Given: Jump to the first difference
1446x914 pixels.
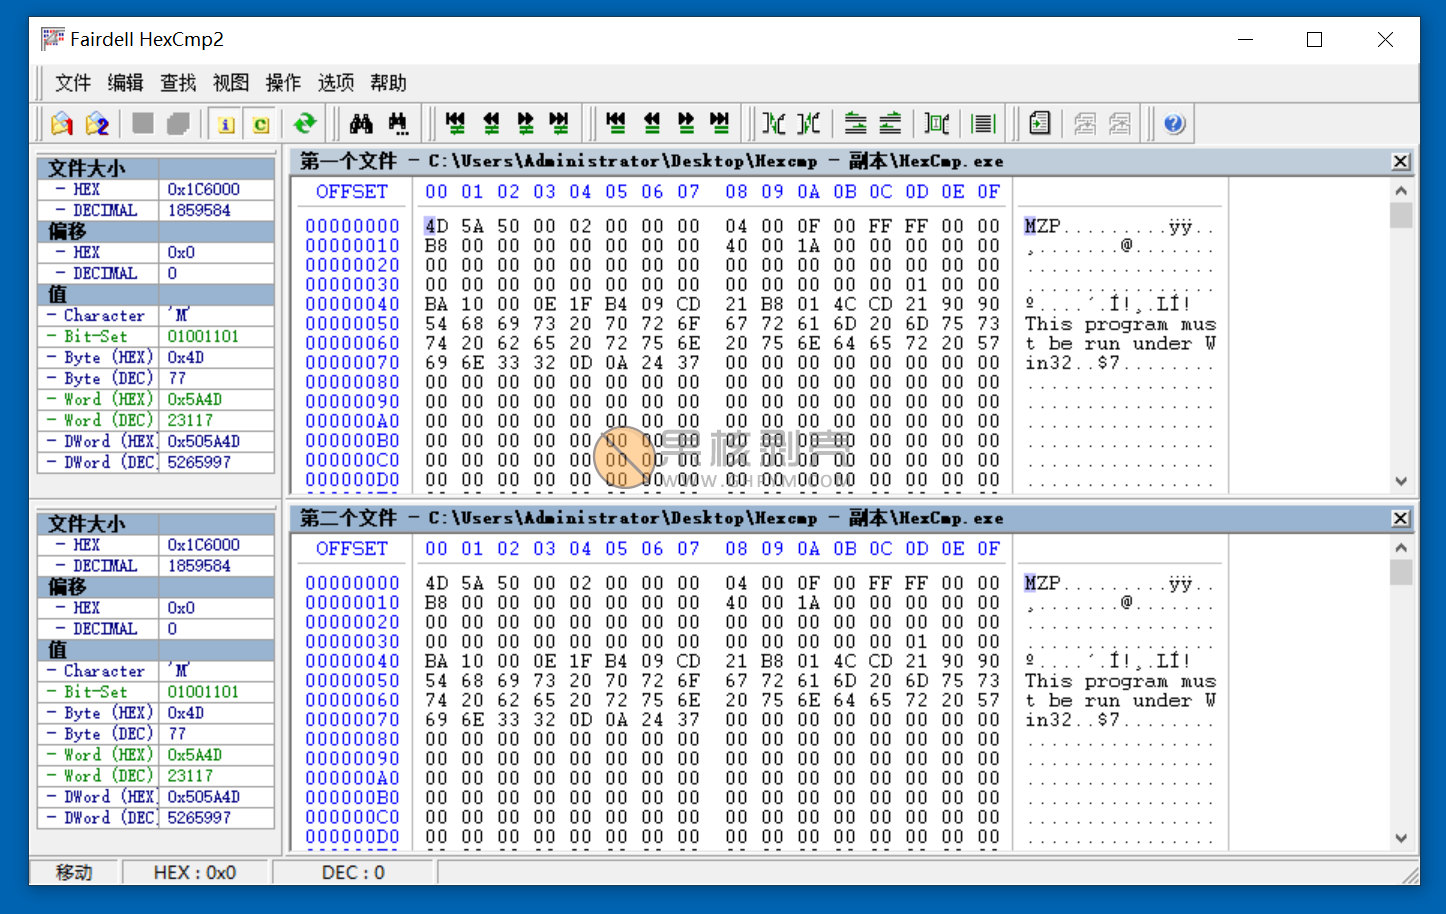Looking at the screenshot, I should (455, 122).
